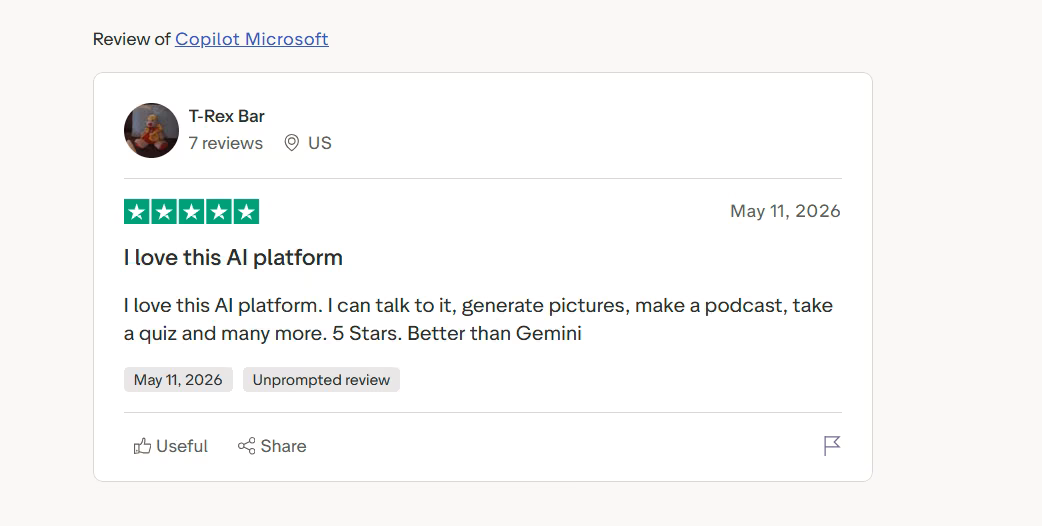Share this review
This screenshot has width=1042, height=526.
tap(272, 446)
